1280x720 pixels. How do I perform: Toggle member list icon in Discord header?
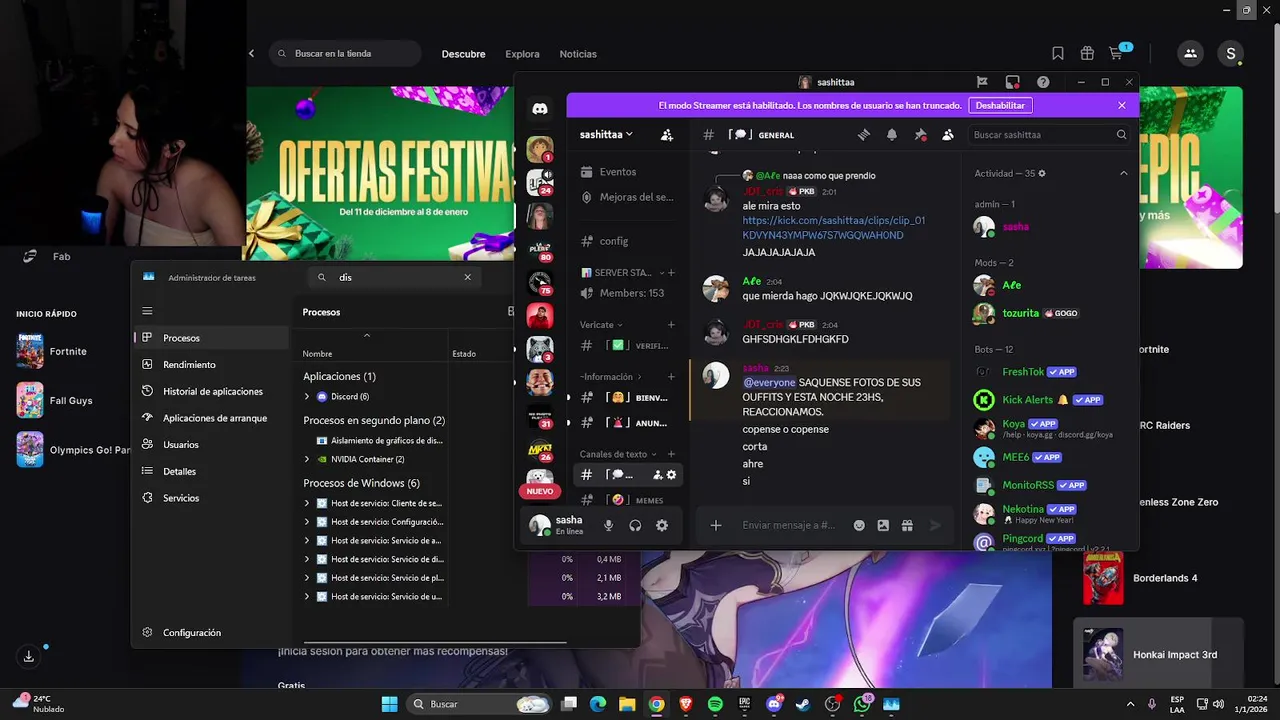coord(948,135)
